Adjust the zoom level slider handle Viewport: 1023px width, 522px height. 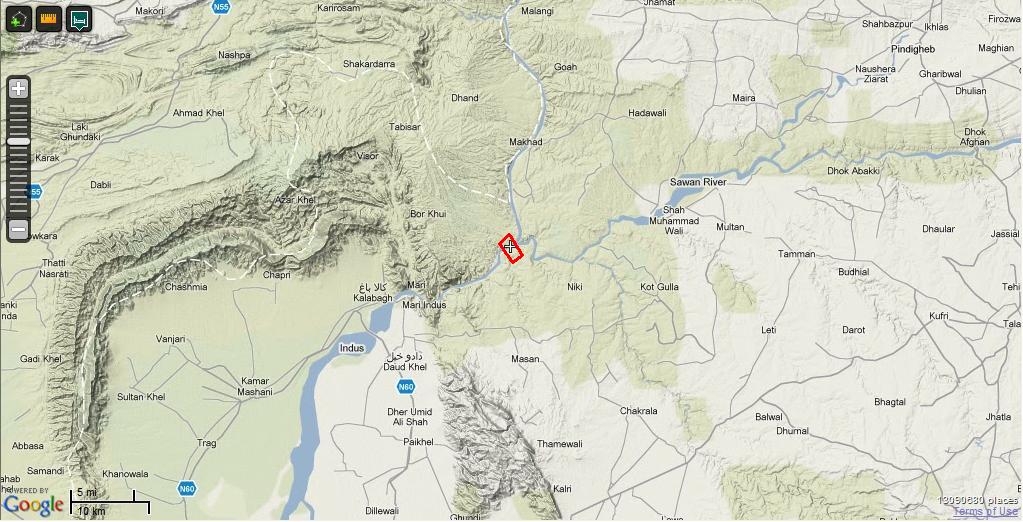pyautogui.click(x=18, y=142)
